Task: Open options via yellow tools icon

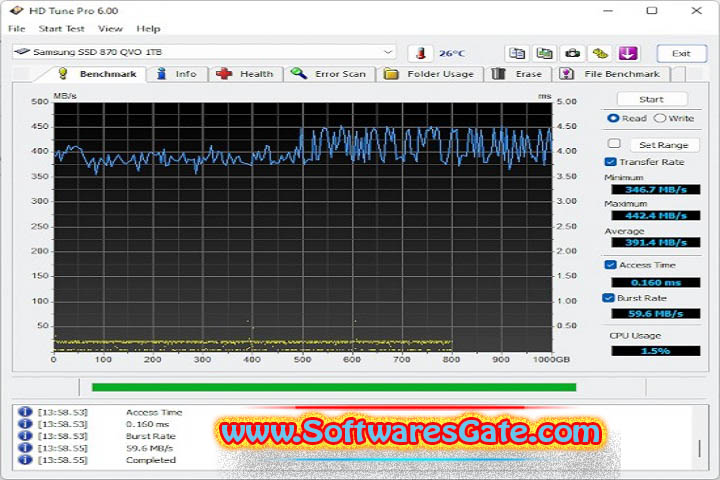Action: click(600, 53)
